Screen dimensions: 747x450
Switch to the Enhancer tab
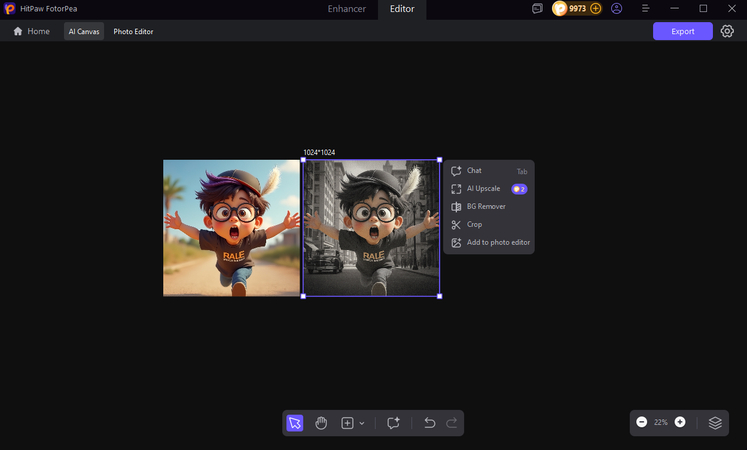[346, 8]
